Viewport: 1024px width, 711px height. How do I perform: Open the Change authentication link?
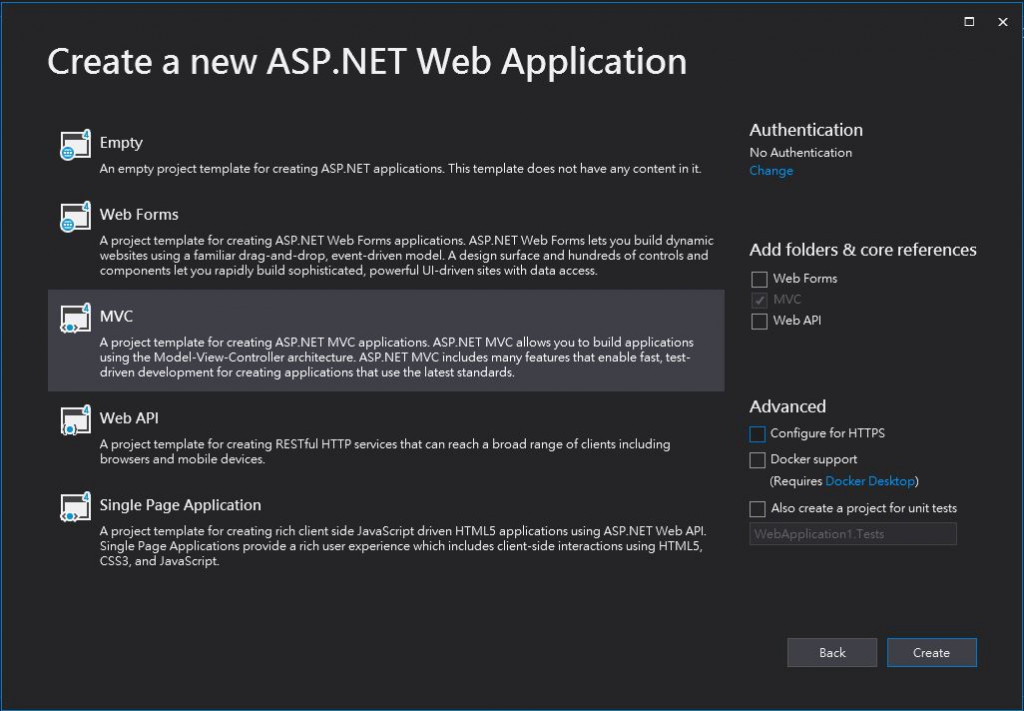tap(771, 171)
